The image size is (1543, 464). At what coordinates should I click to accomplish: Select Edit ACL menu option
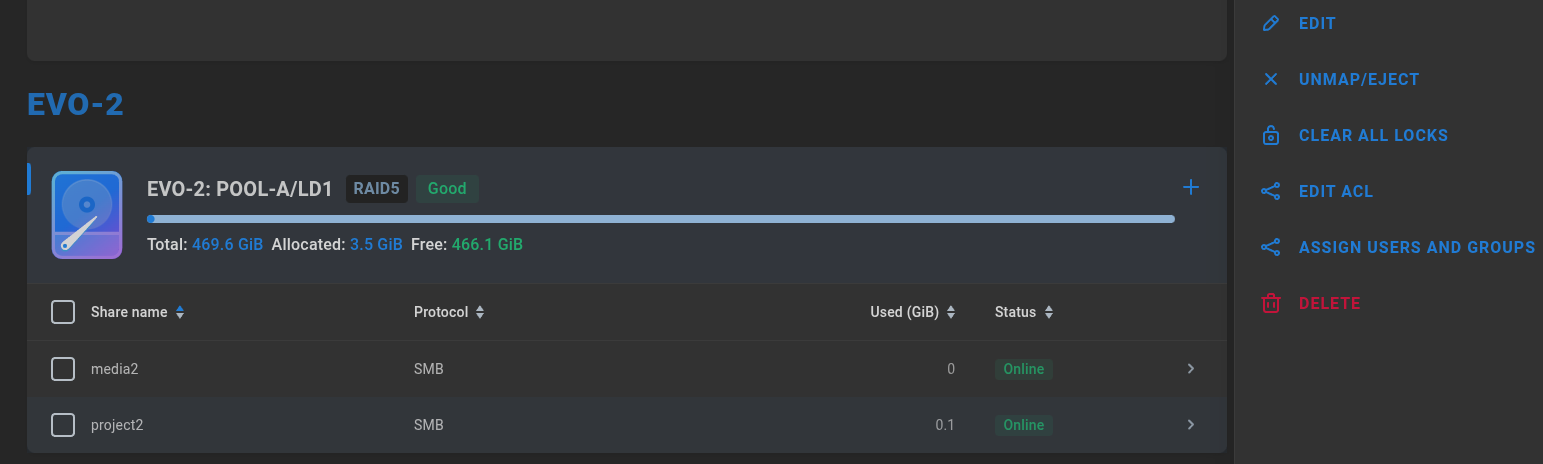(x=1336, y=191)
